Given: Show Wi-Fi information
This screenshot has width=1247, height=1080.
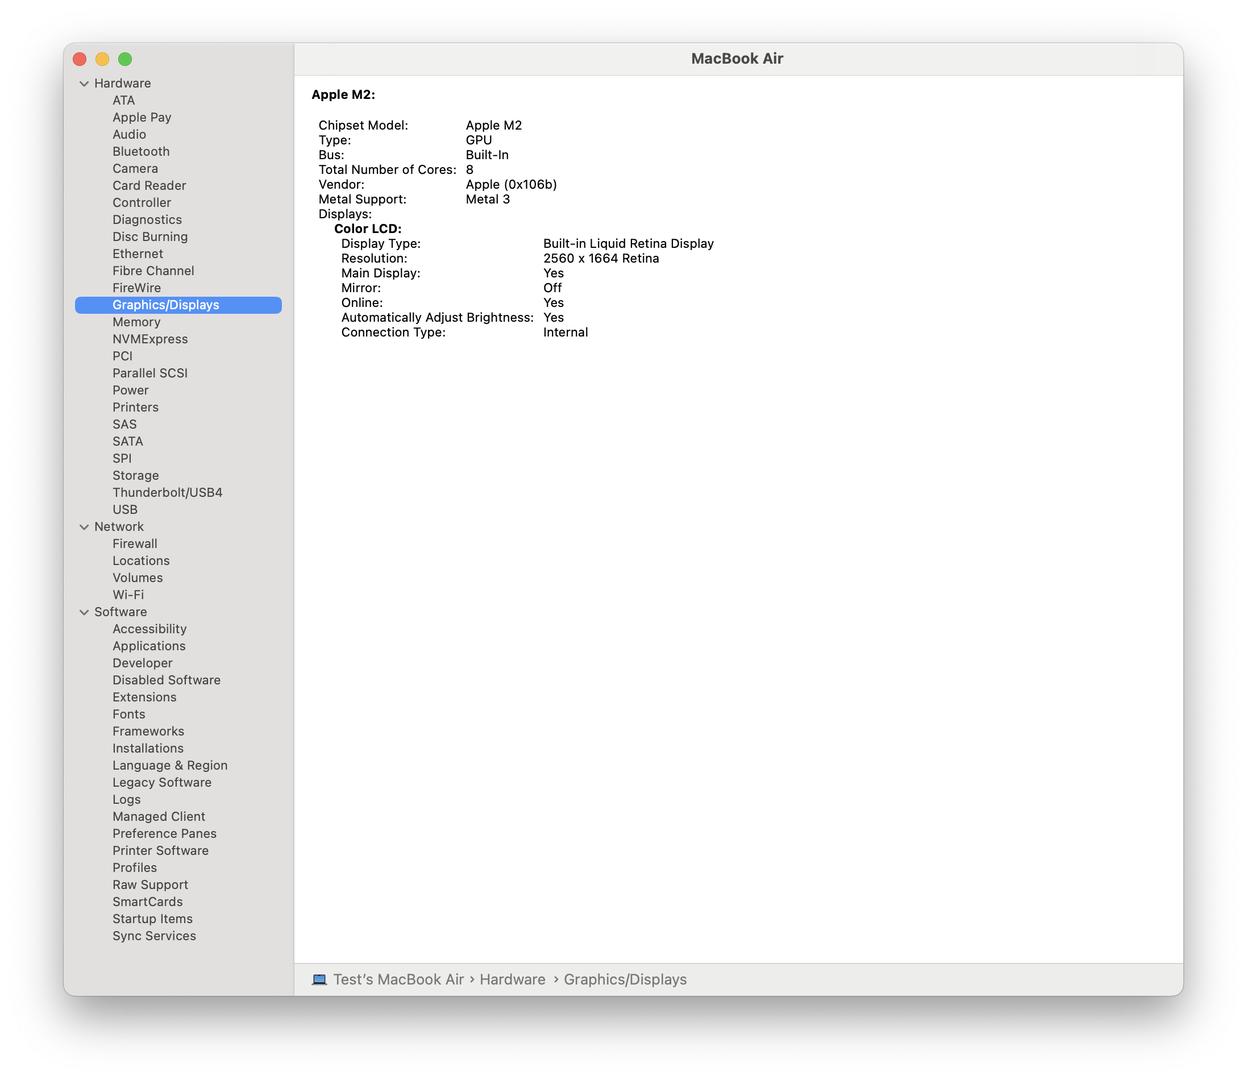Looking at the screenshot, I should tap(128, 595).
